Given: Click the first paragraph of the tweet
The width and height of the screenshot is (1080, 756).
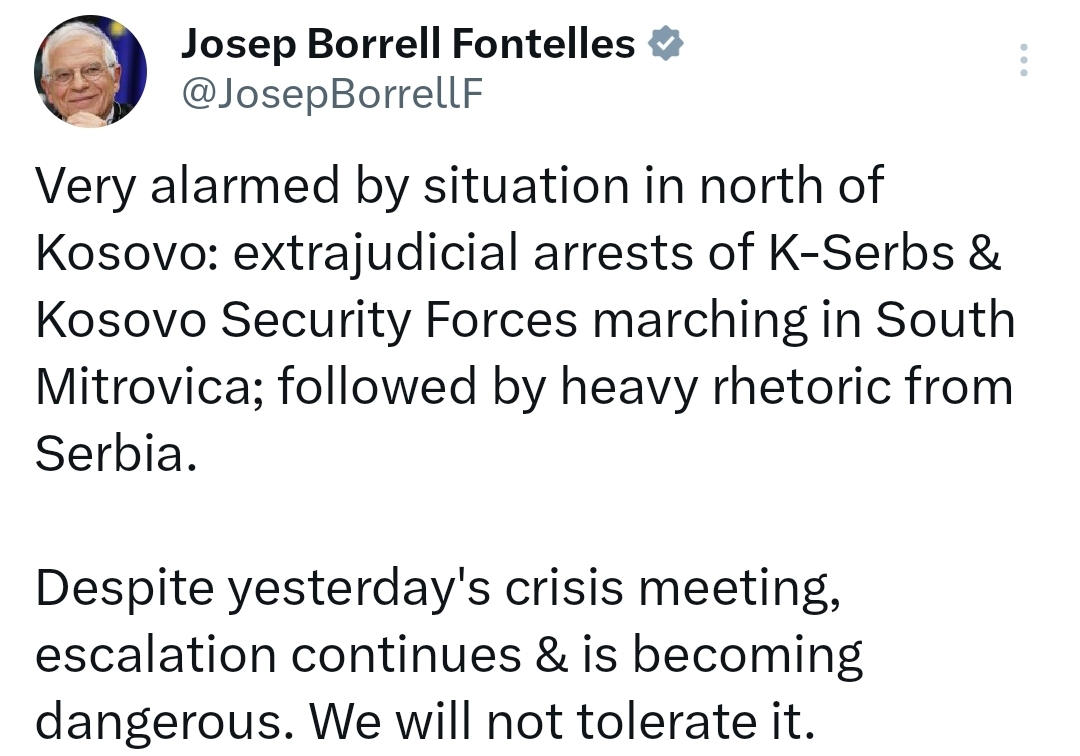Looking at the screenshot, I should click(526, 319).
